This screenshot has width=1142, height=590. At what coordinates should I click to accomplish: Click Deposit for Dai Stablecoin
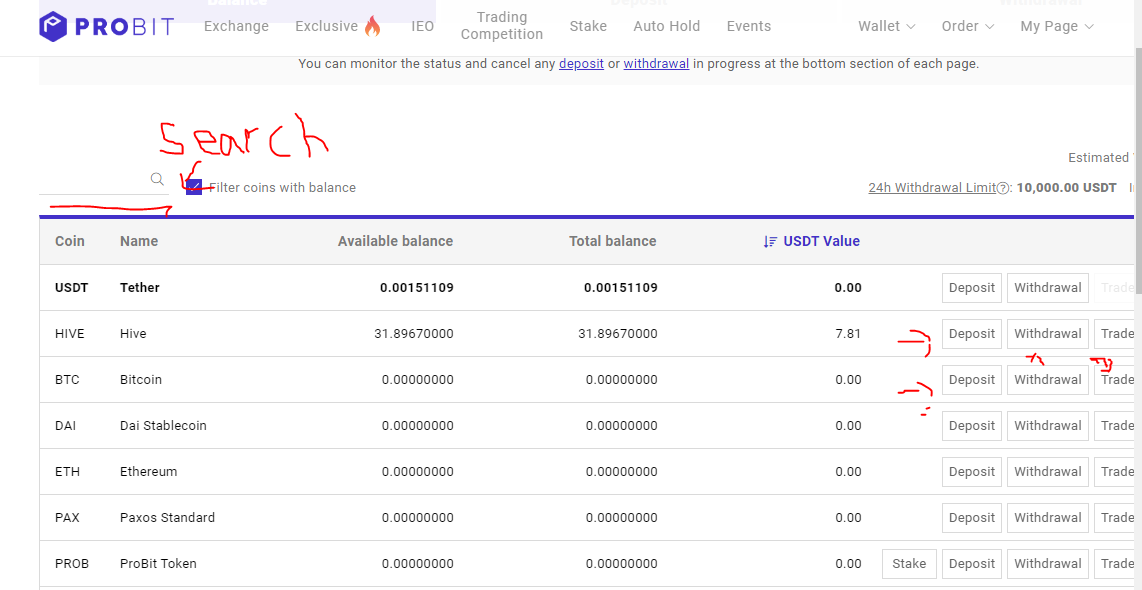click(x=972, y=425)
